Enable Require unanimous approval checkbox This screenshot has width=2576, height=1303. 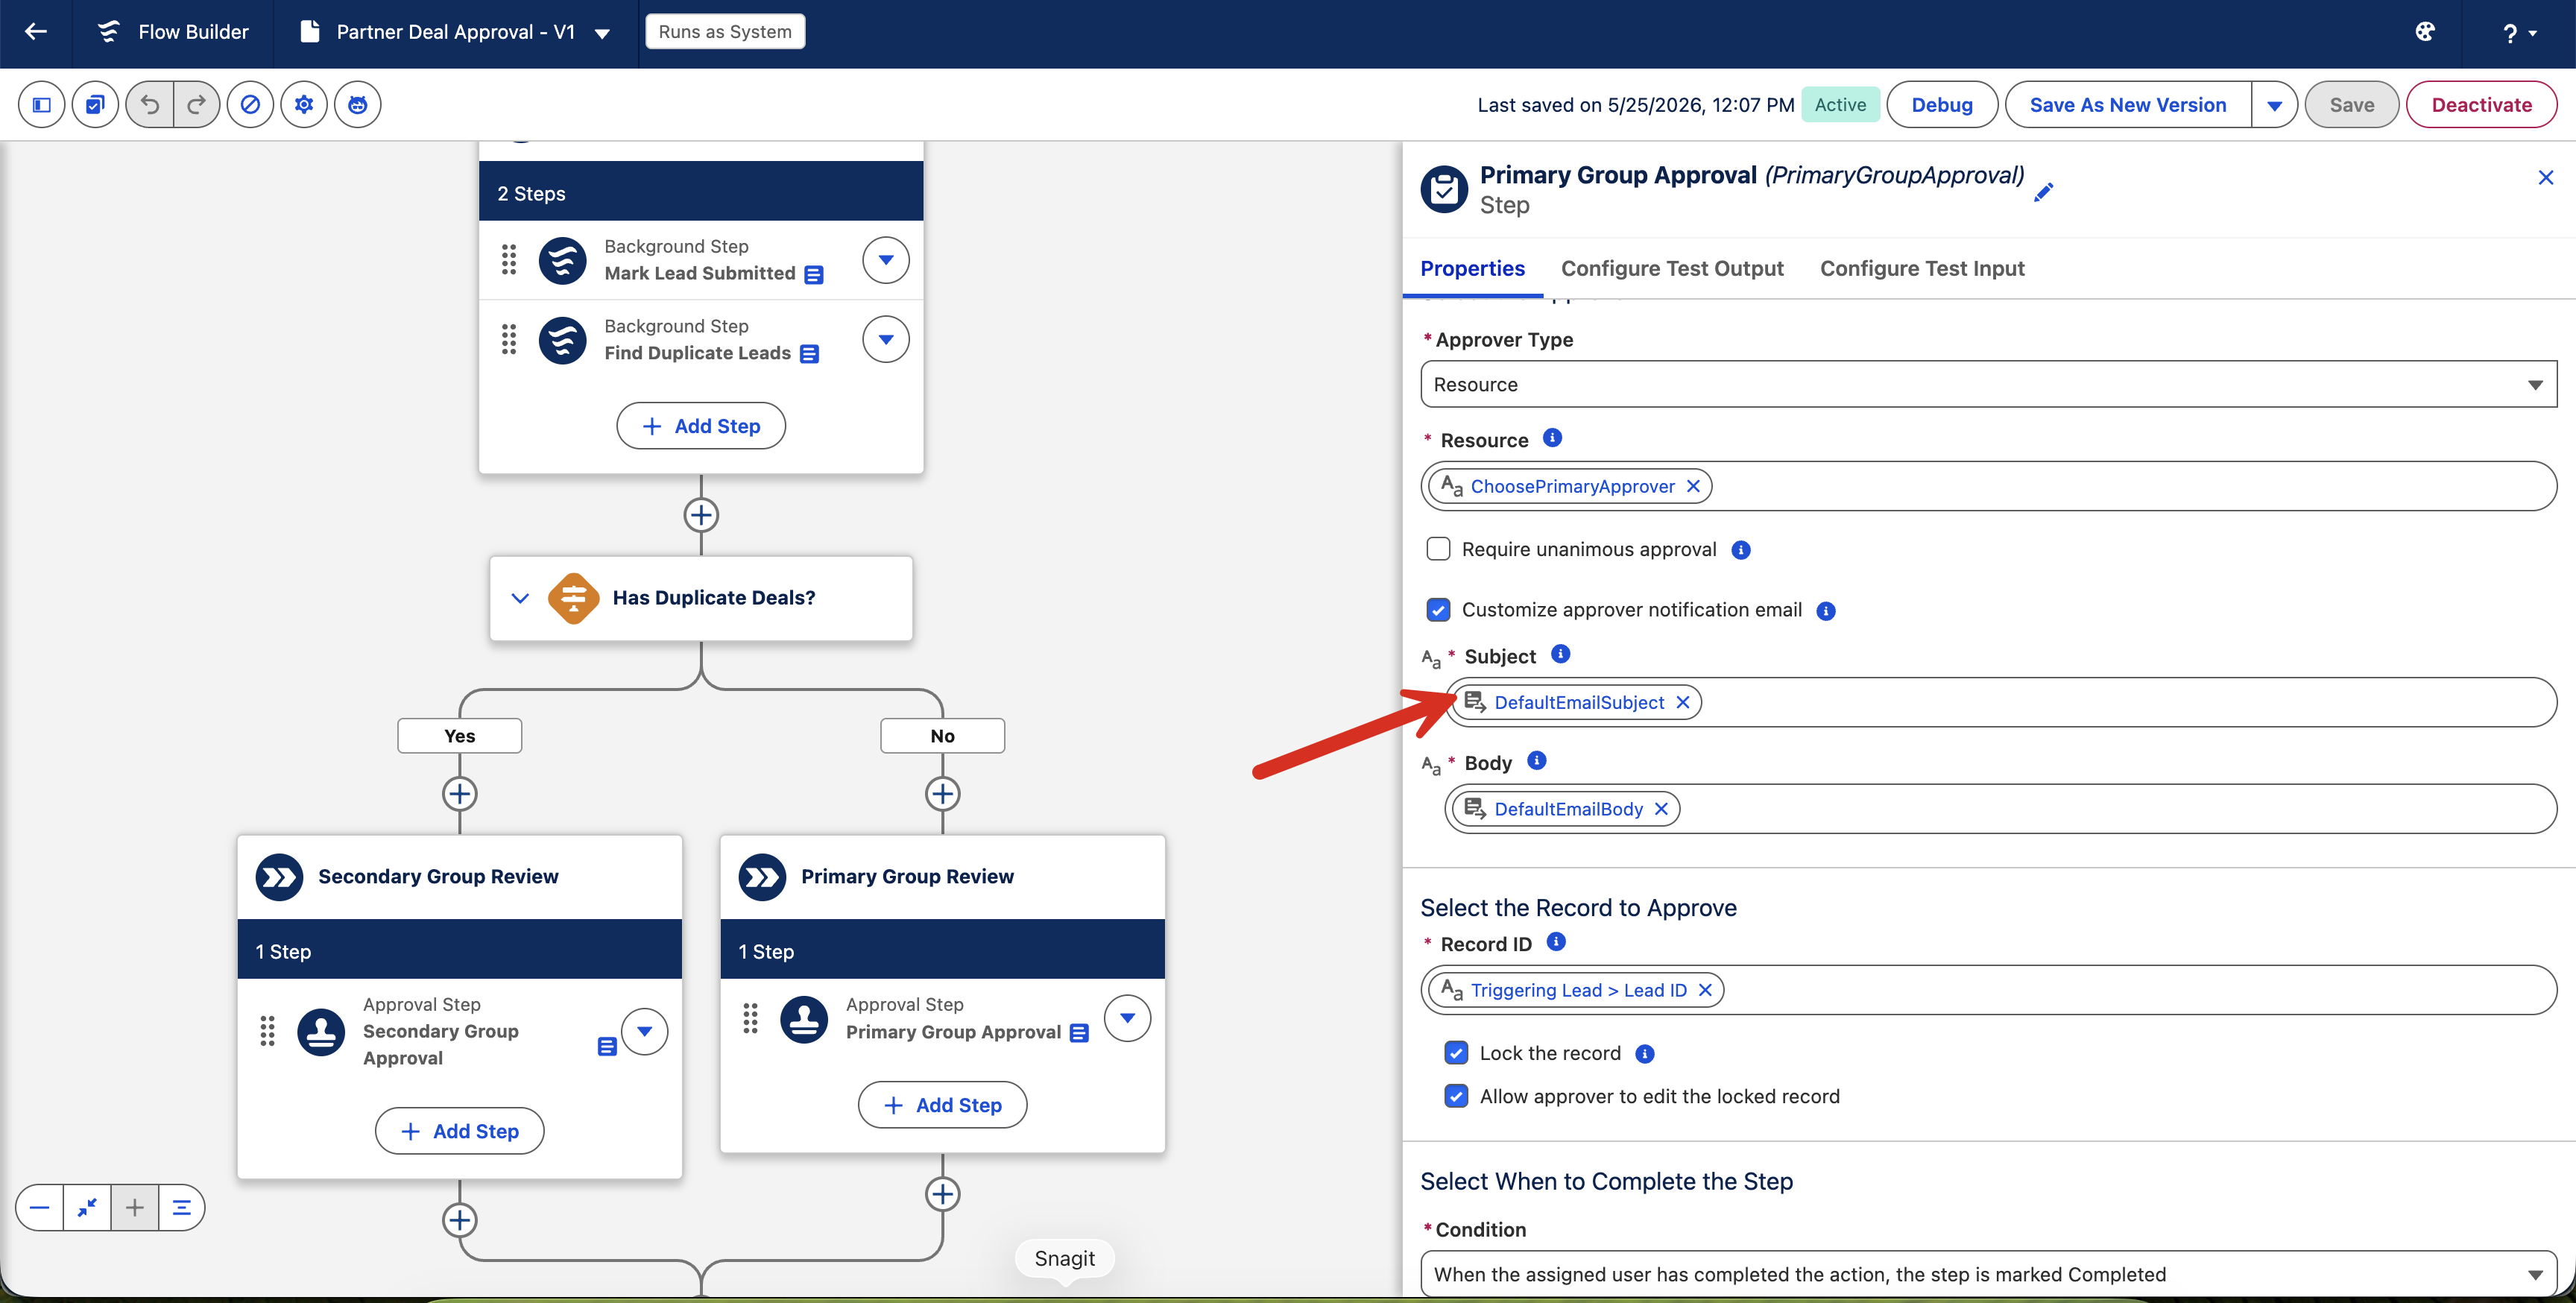[1438, 549]
